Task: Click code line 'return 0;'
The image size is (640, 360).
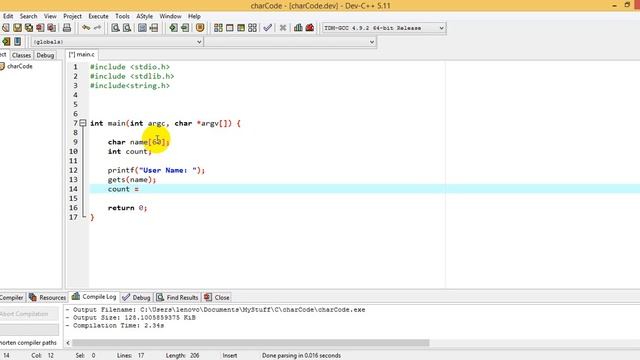Action: pos(127,208)
